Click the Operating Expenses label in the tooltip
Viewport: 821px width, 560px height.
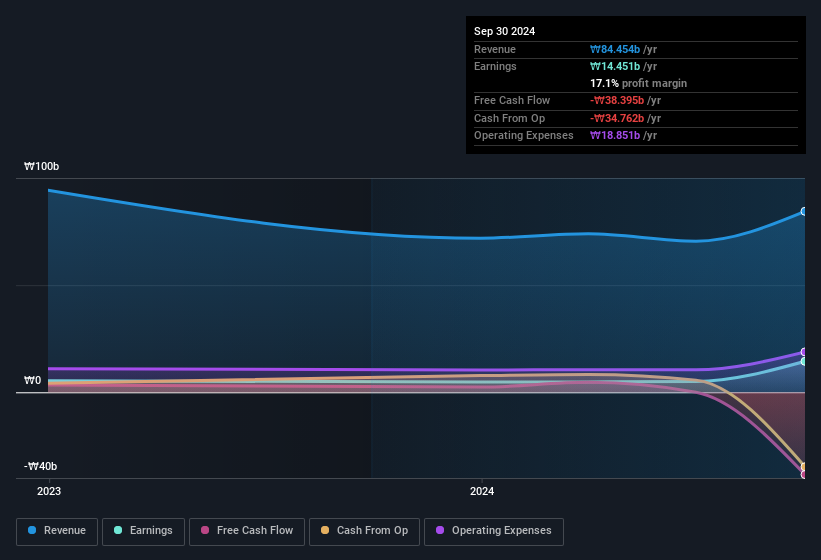(524, 136)
